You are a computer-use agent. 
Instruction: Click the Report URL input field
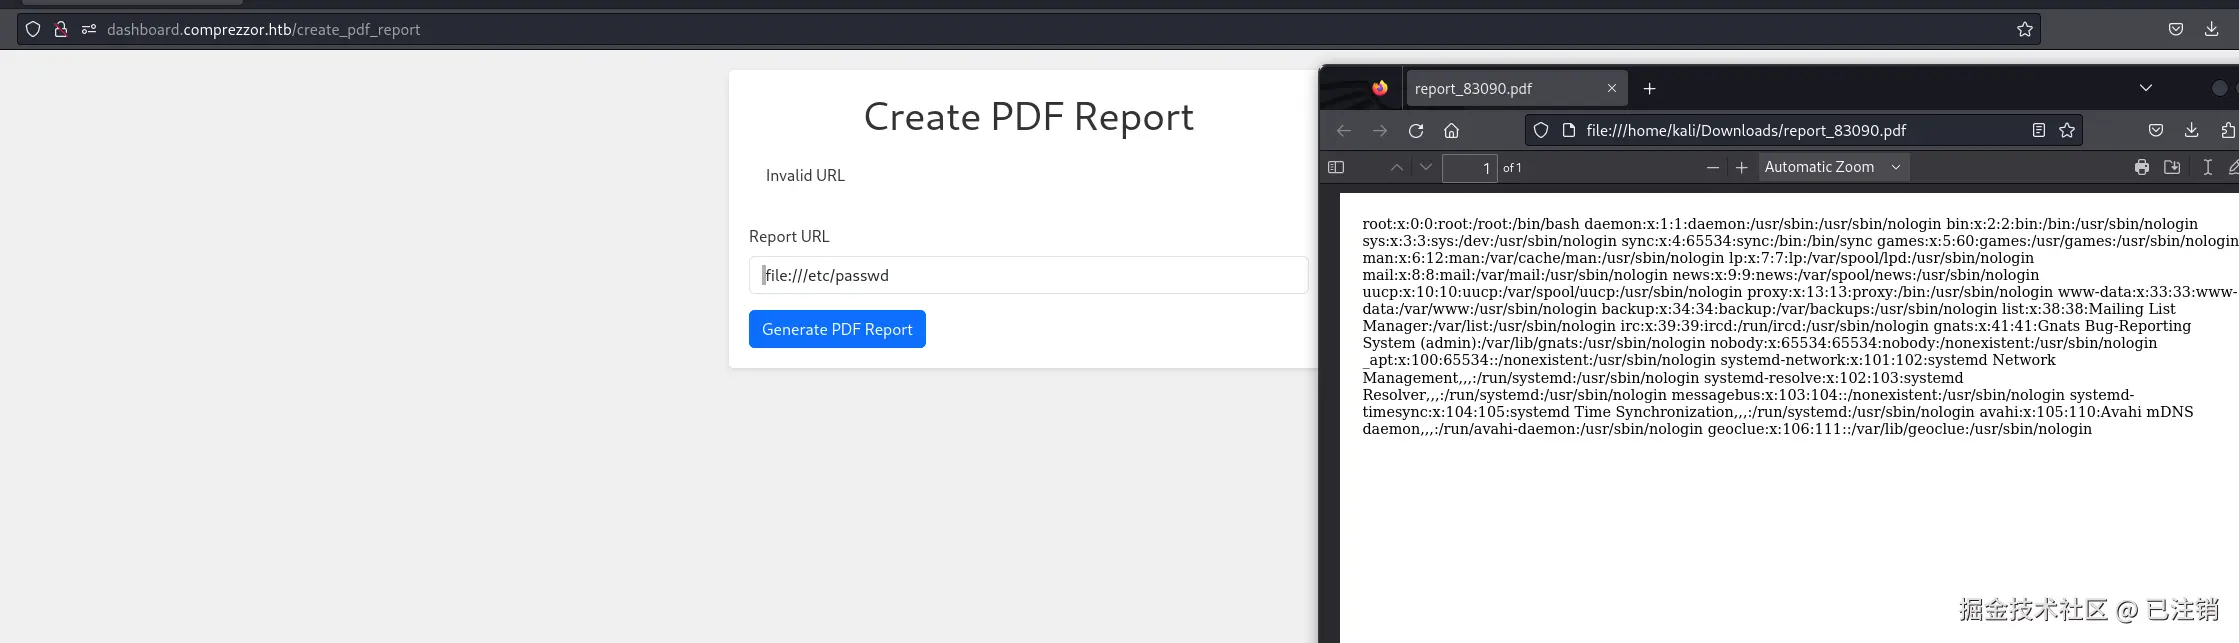[x=1028, y=275]
